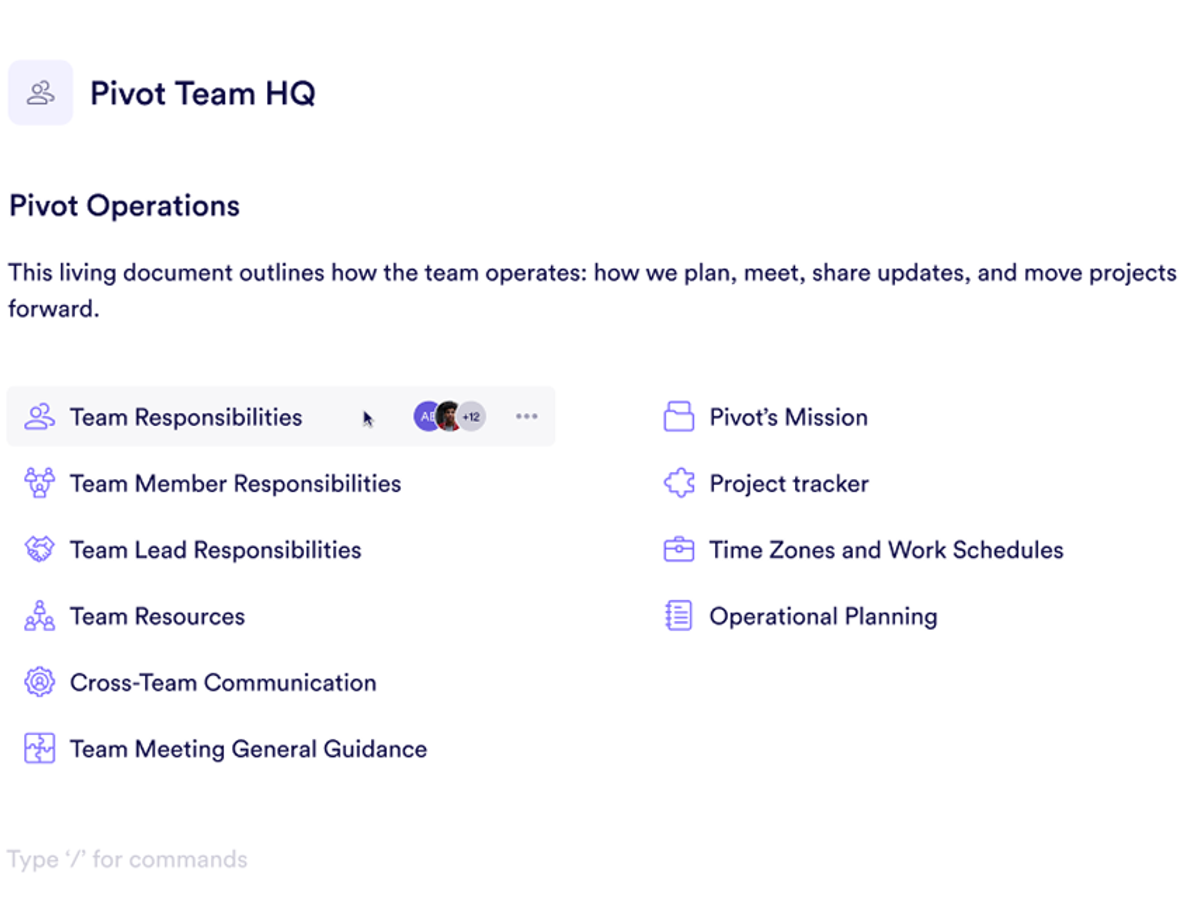The image size is (1200, 900).
Task: Click the briefcase icon for Time Zones
Action: [x=679, y=549]
